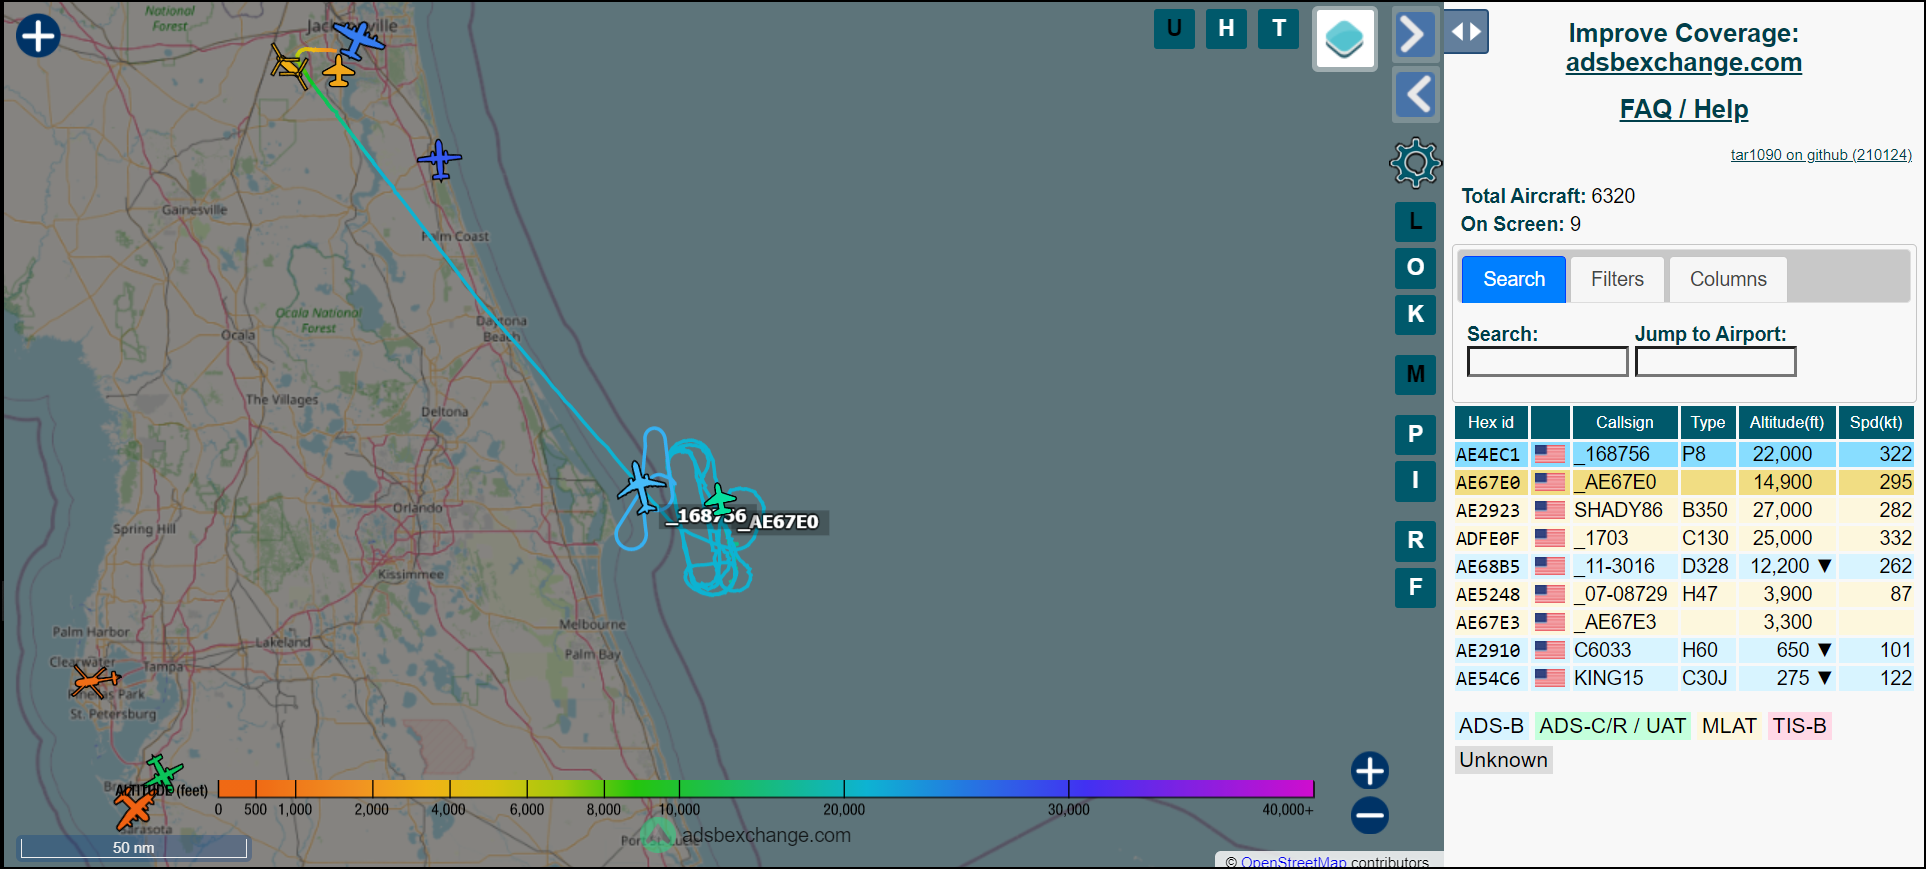Select orange helicopter icon near Clearwater

tap(93, 682)
